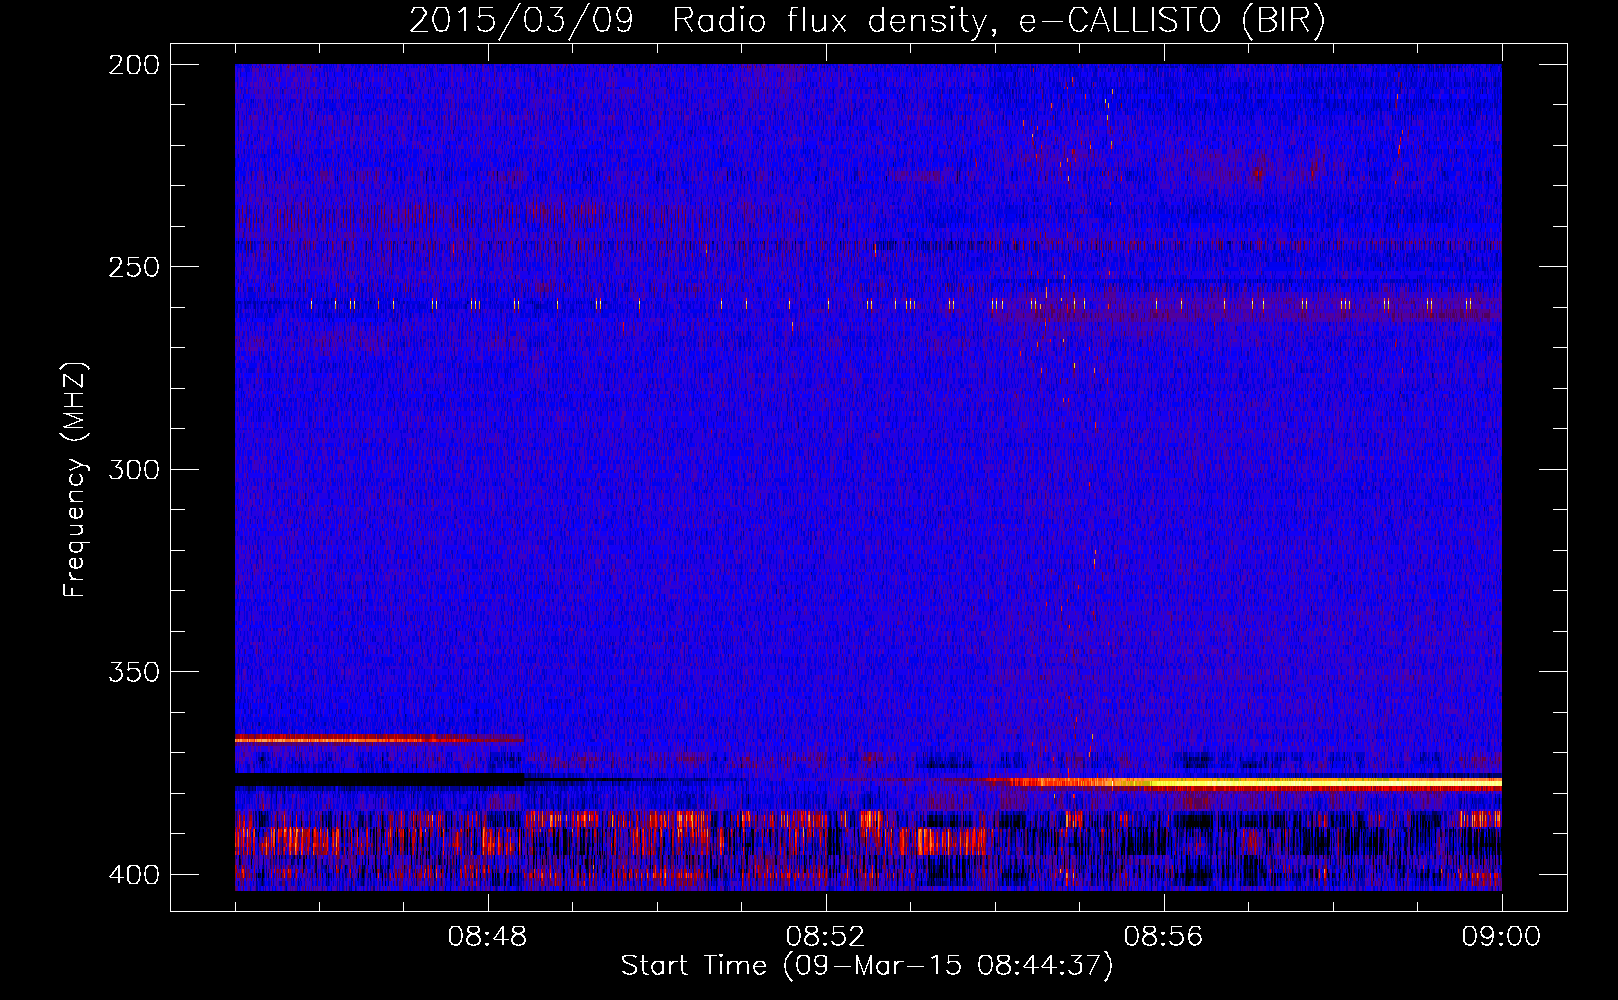Click the 'Start Time (09-Mar-15 08:44:37)' label
The width and height of the screenshot is (1618, 1000).
[866, 966]
